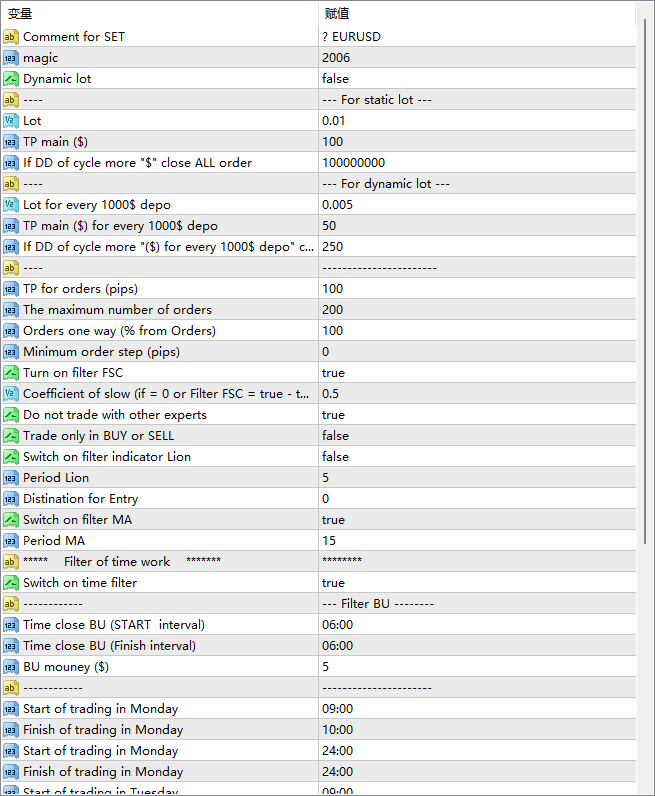The width and height of the screenshot is (655, 796).
Task: Click the 'Do not trade with other experts' label
Action: pos(115,415)
